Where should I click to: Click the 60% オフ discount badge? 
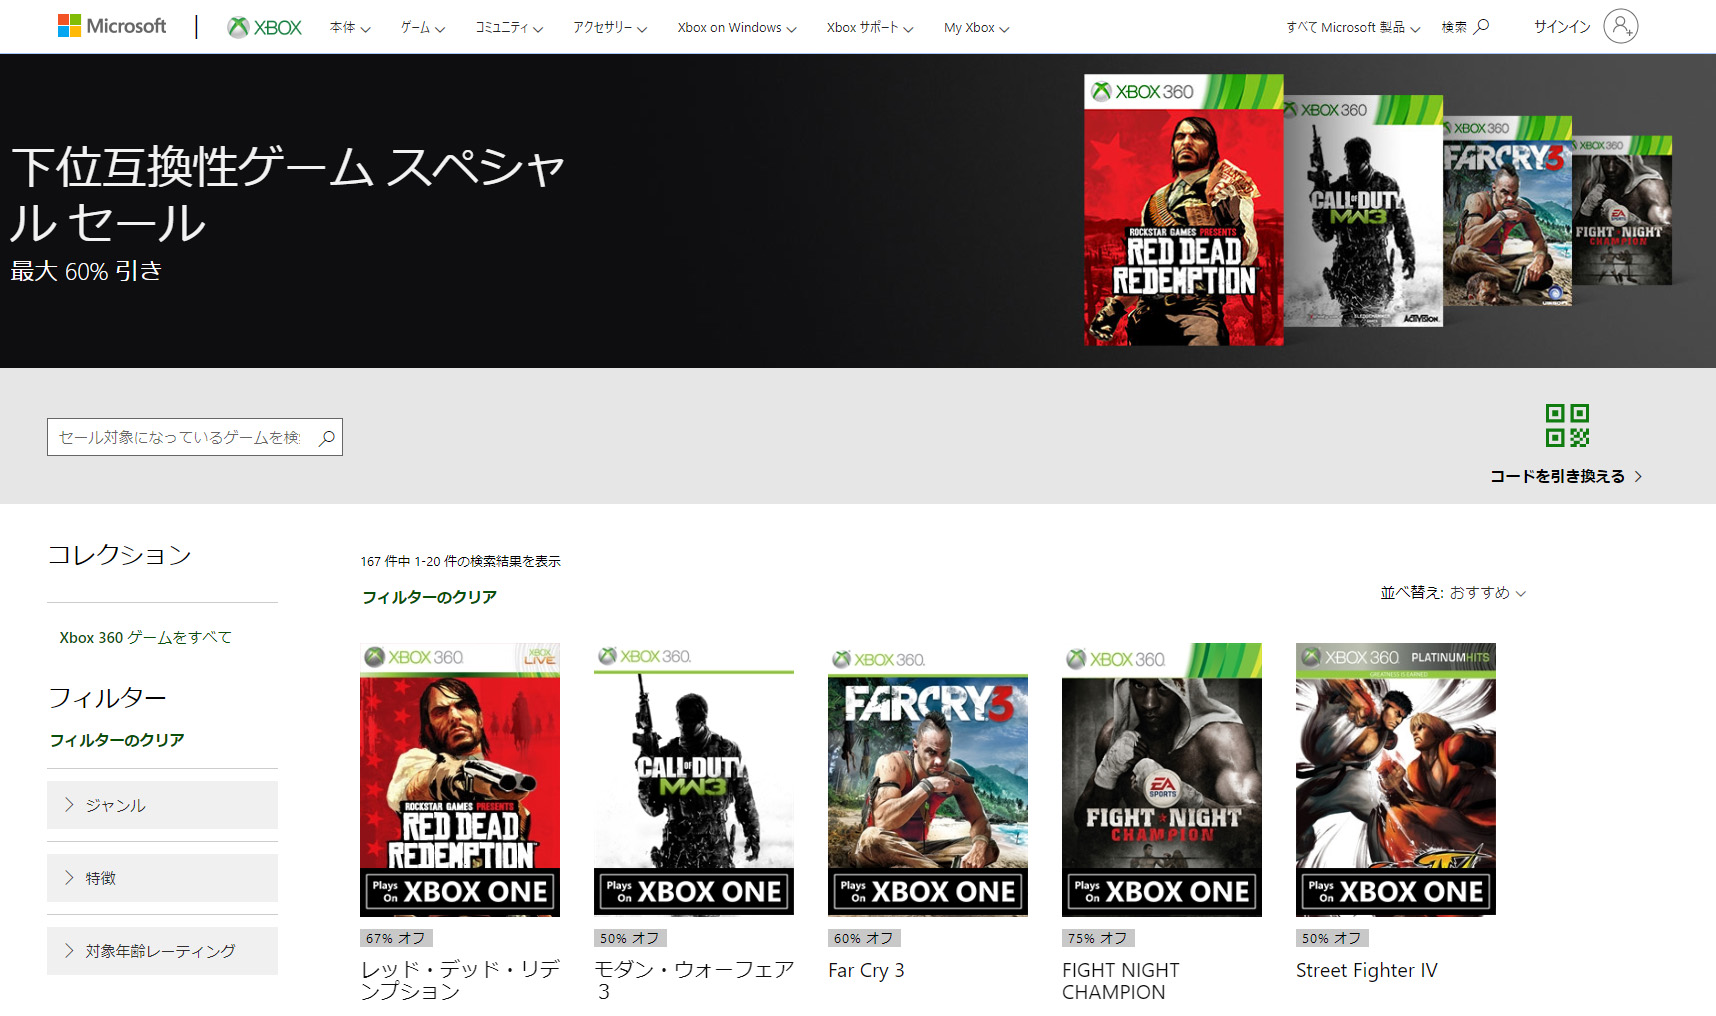pos(864,938)
